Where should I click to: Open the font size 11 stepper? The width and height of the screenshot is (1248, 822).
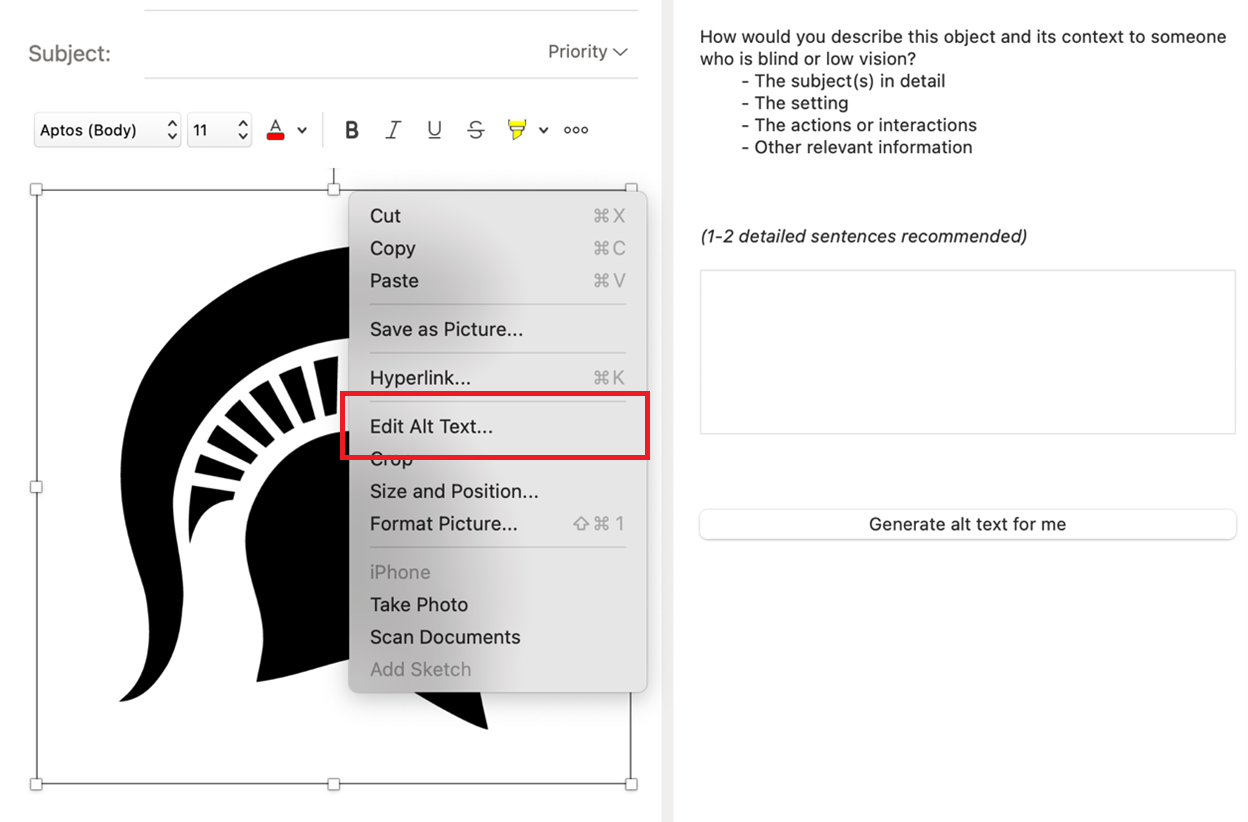[x=242, y=130]
